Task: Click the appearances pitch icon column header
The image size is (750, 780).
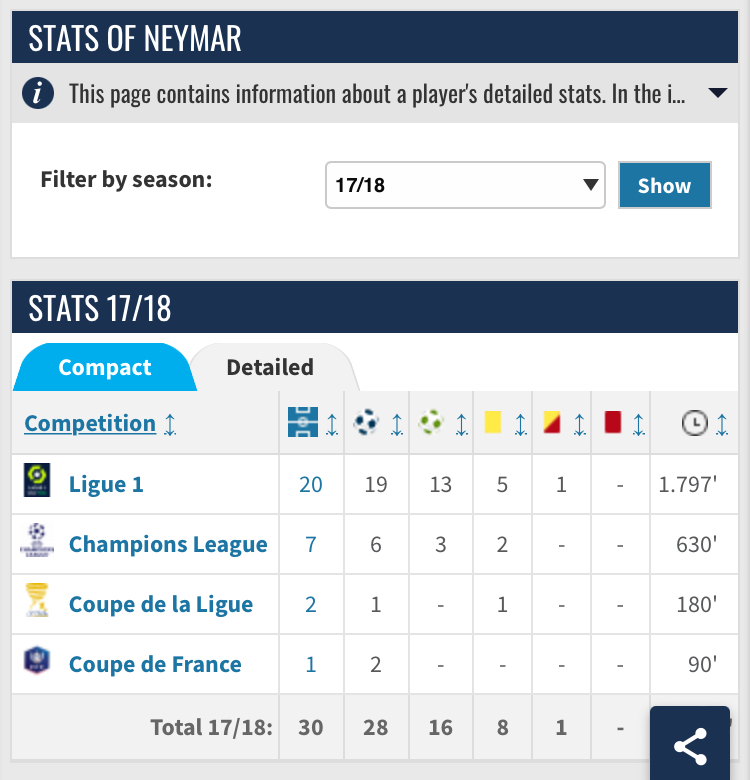Action: pos(301,423)
